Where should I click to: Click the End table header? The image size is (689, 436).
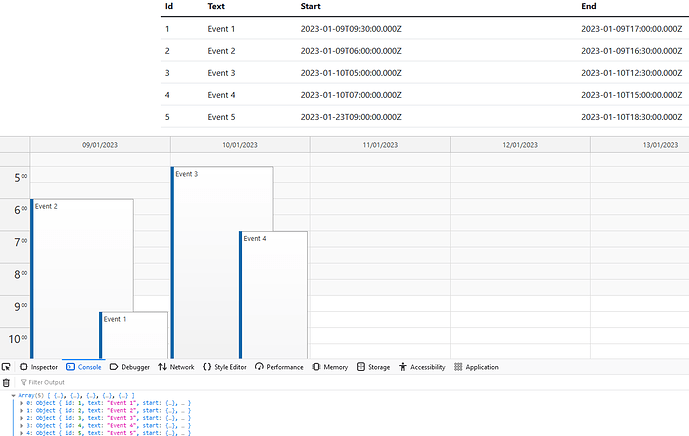point(589,6)
